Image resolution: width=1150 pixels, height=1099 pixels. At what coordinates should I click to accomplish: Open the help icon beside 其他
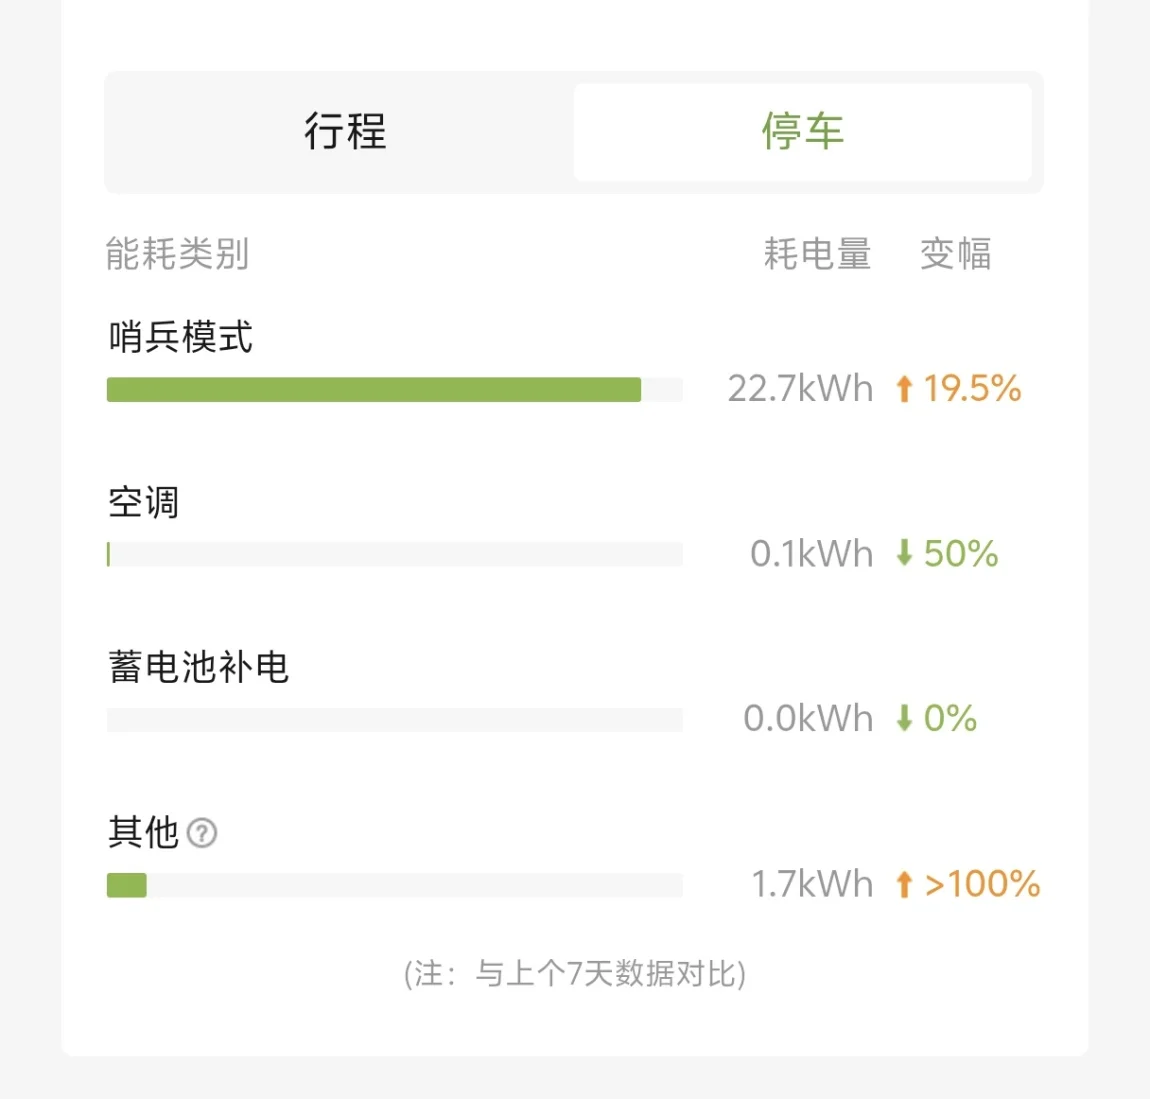(202, 833)
